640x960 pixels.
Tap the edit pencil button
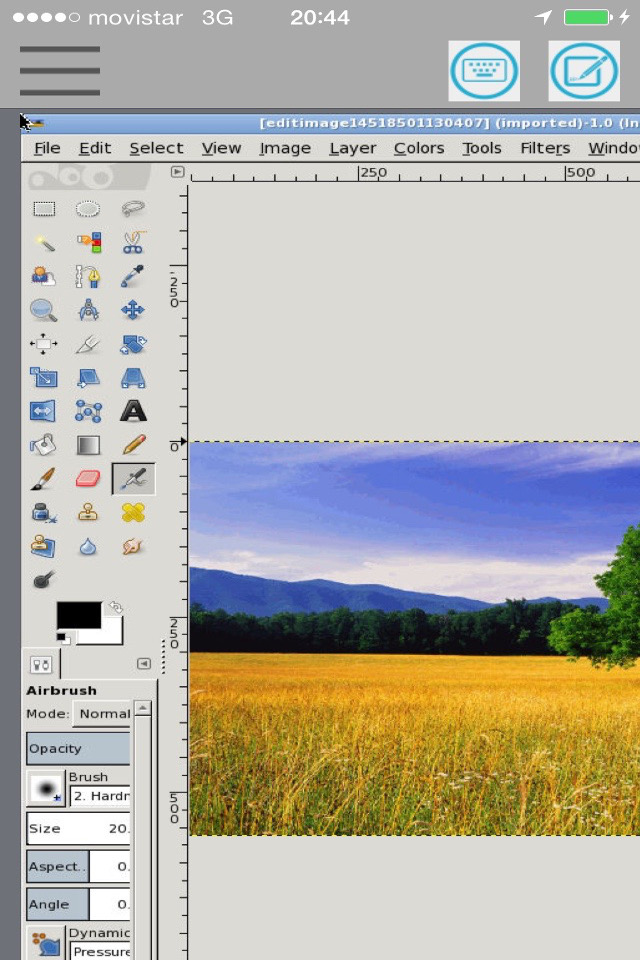(584, 71)
